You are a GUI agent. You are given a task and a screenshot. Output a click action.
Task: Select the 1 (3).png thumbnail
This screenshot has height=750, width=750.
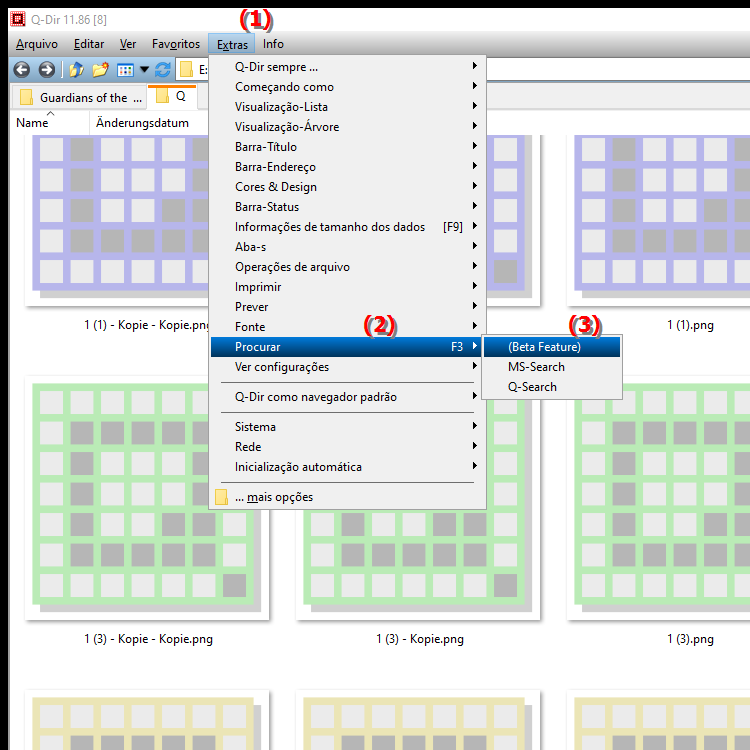pos(659,498)
